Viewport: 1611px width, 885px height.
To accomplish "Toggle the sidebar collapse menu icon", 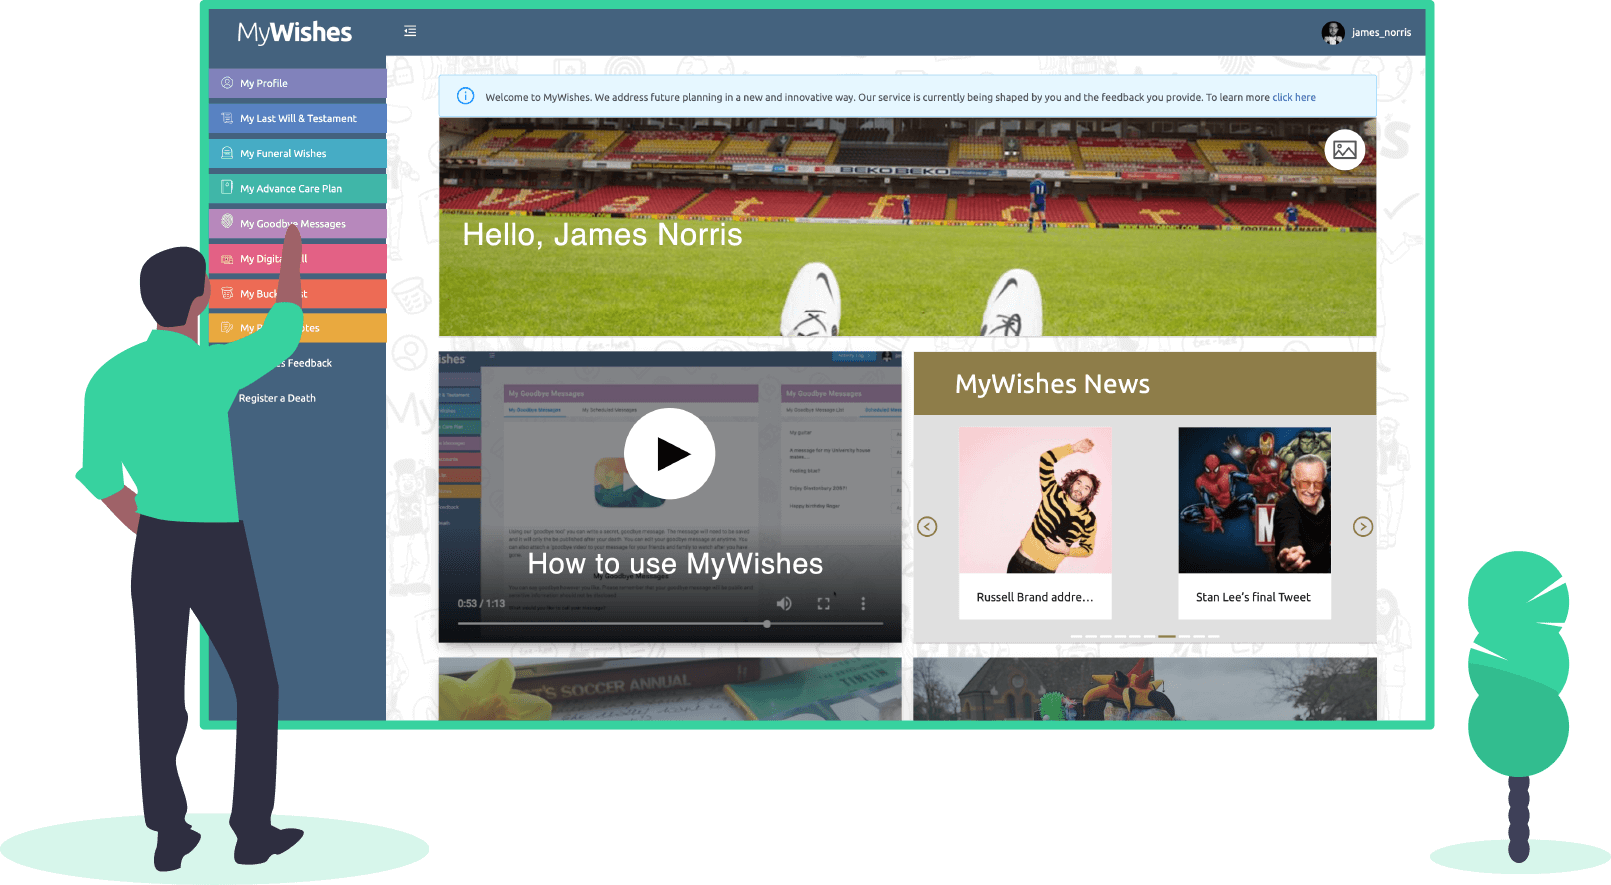I will [x=410, y=31].
